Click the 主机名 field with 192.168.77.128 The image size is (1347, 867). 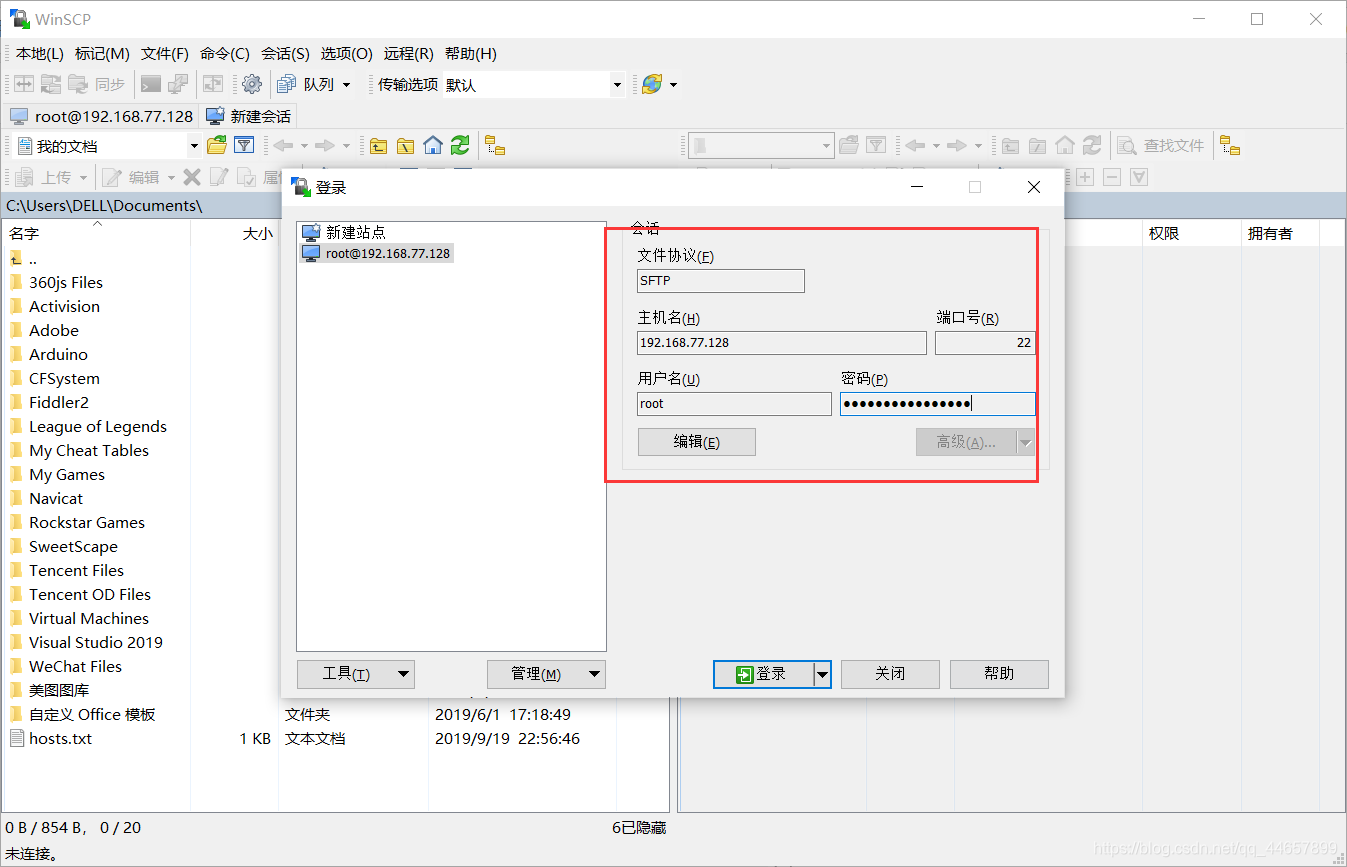tap(782, 343)
